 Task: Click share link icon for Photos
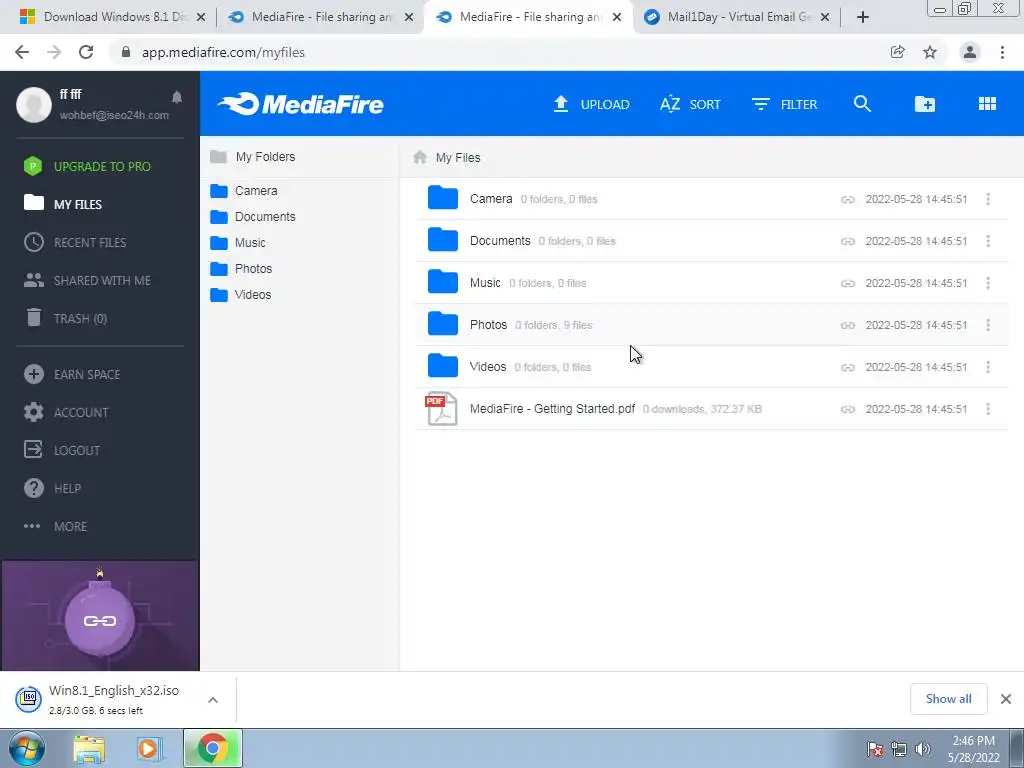pyautogui.click(x=848, y=325)
